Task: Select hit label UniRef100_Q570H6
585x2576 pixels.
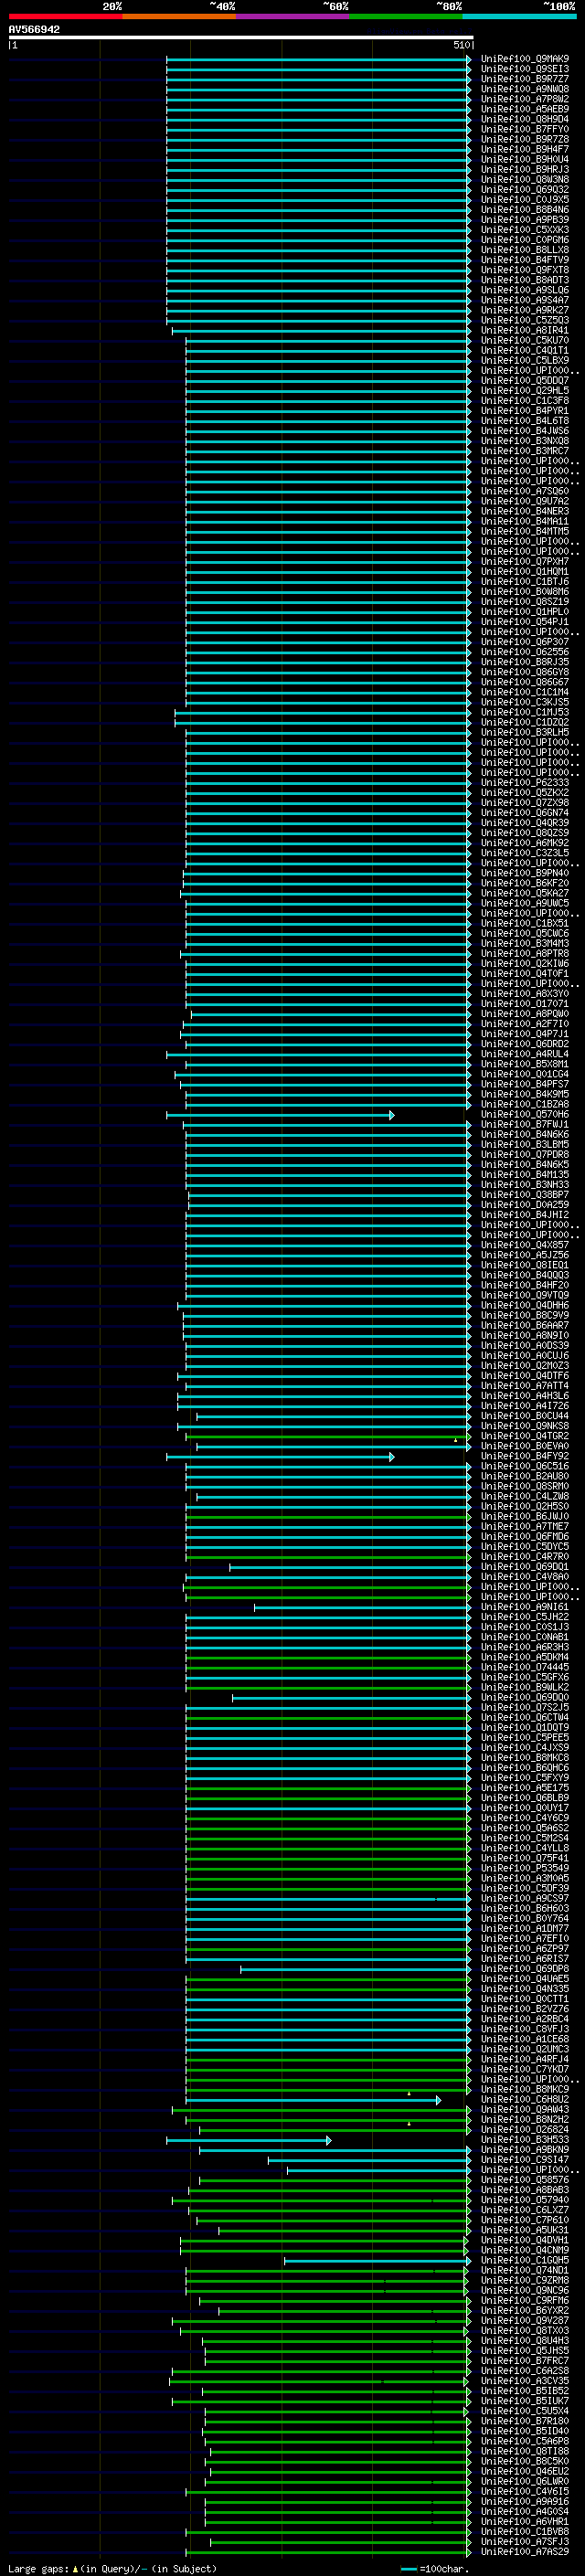Action: pyautogui.click(x=524, y=1114)
